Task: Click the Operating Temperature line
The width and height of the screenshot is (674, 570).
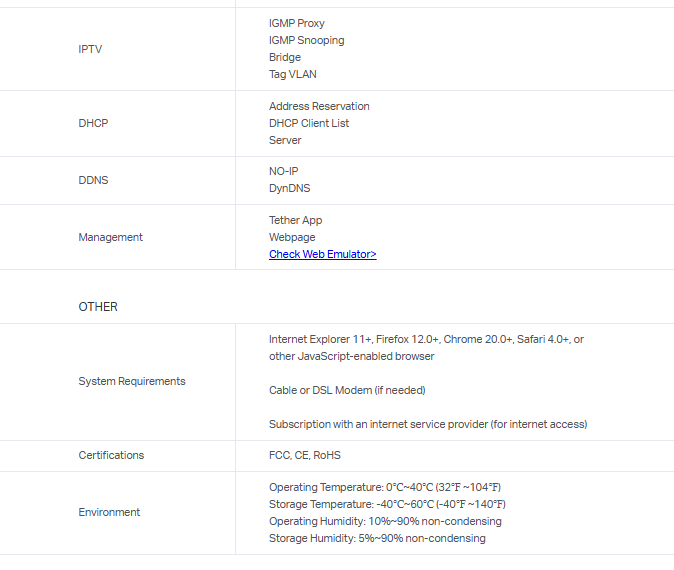Action: [x=385, y=487]
